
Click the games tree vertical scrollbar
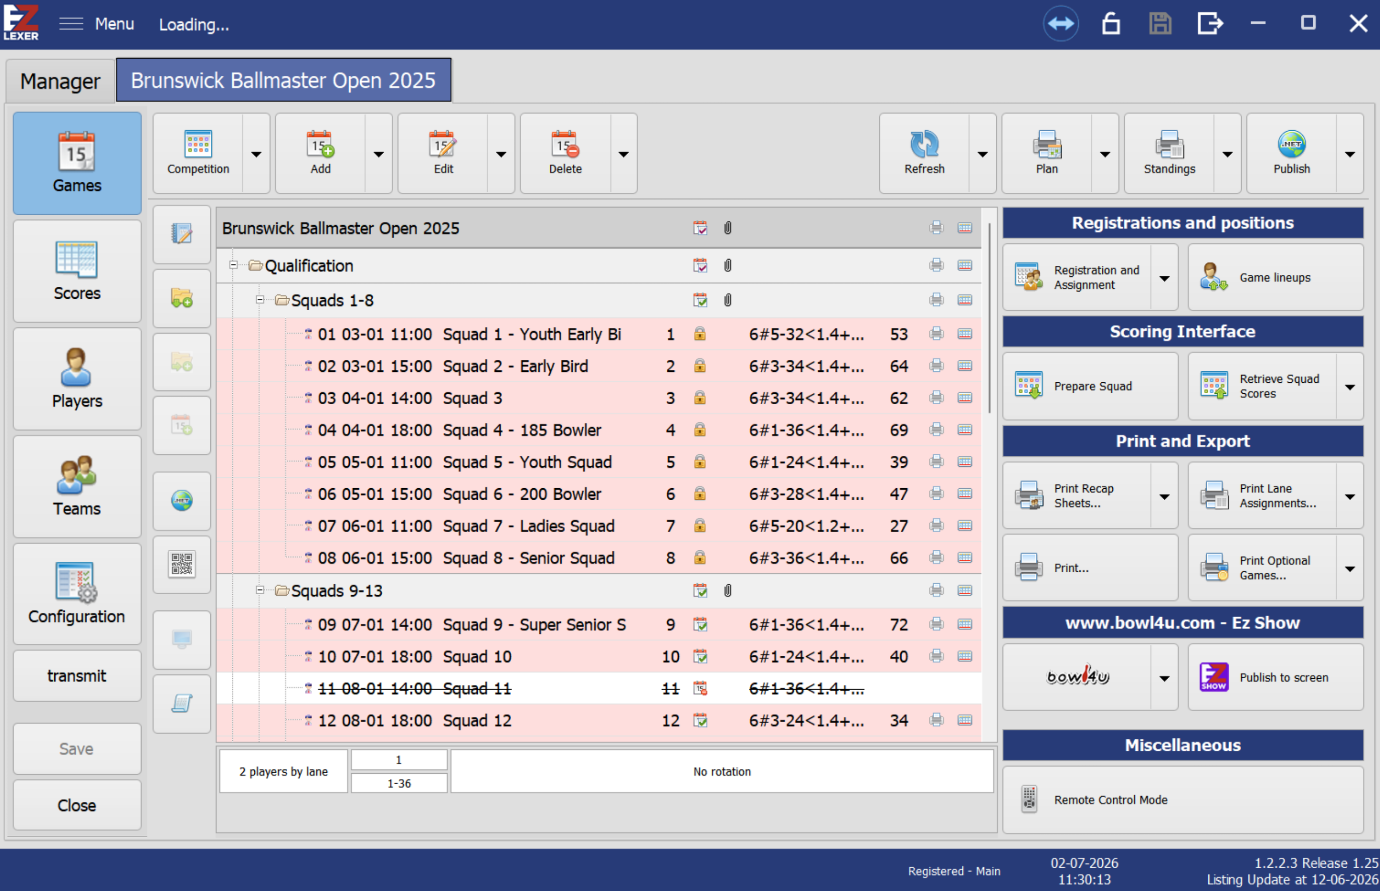990,318
